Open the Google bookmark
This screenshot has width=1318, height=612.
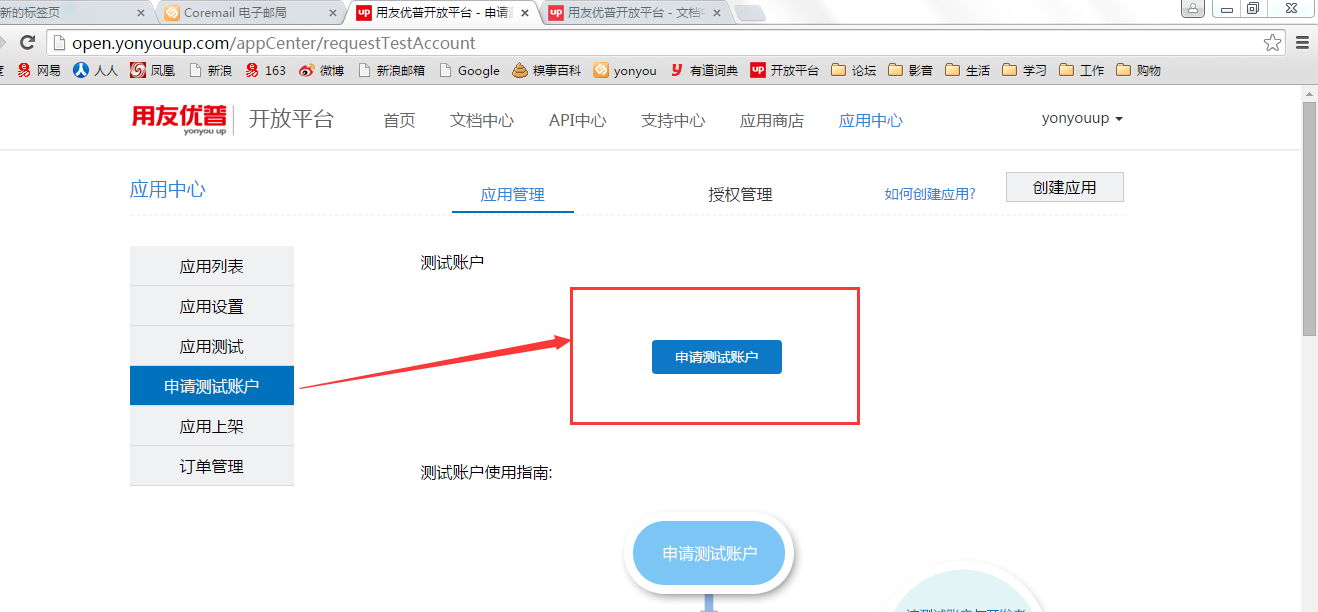point(469,70)
